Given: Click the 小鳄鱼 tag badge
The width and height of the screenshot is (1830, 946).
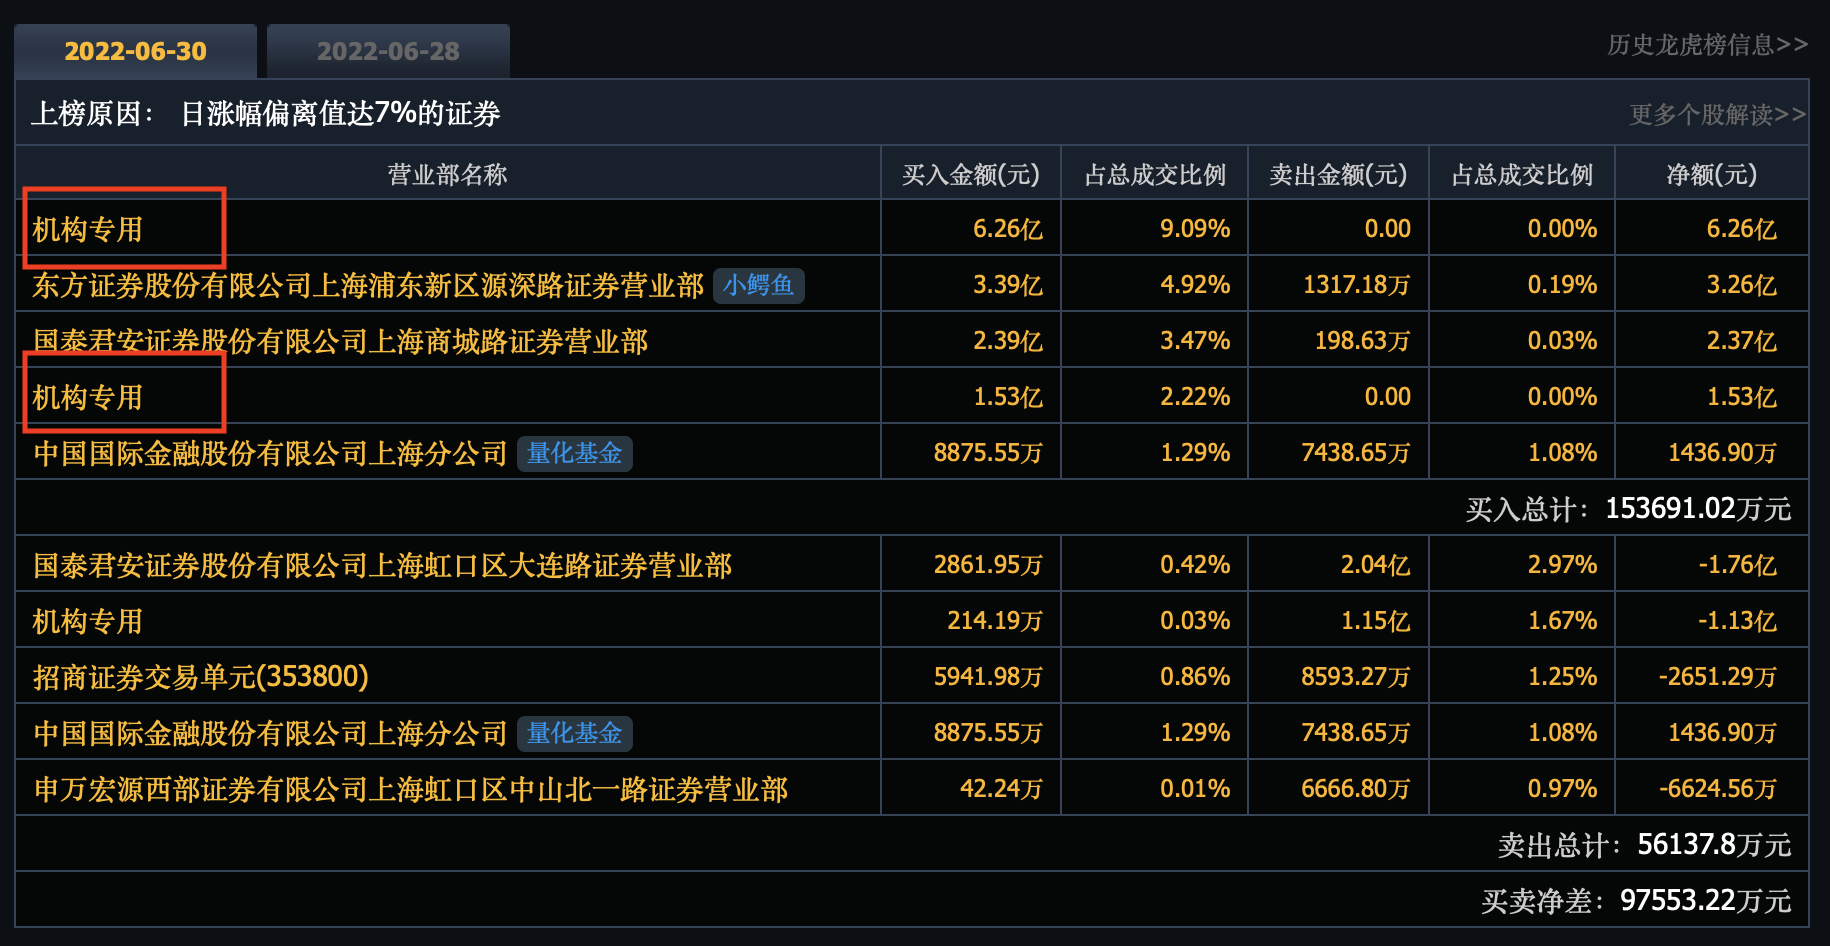Looking at the screenshot, I should coord(758,286).
